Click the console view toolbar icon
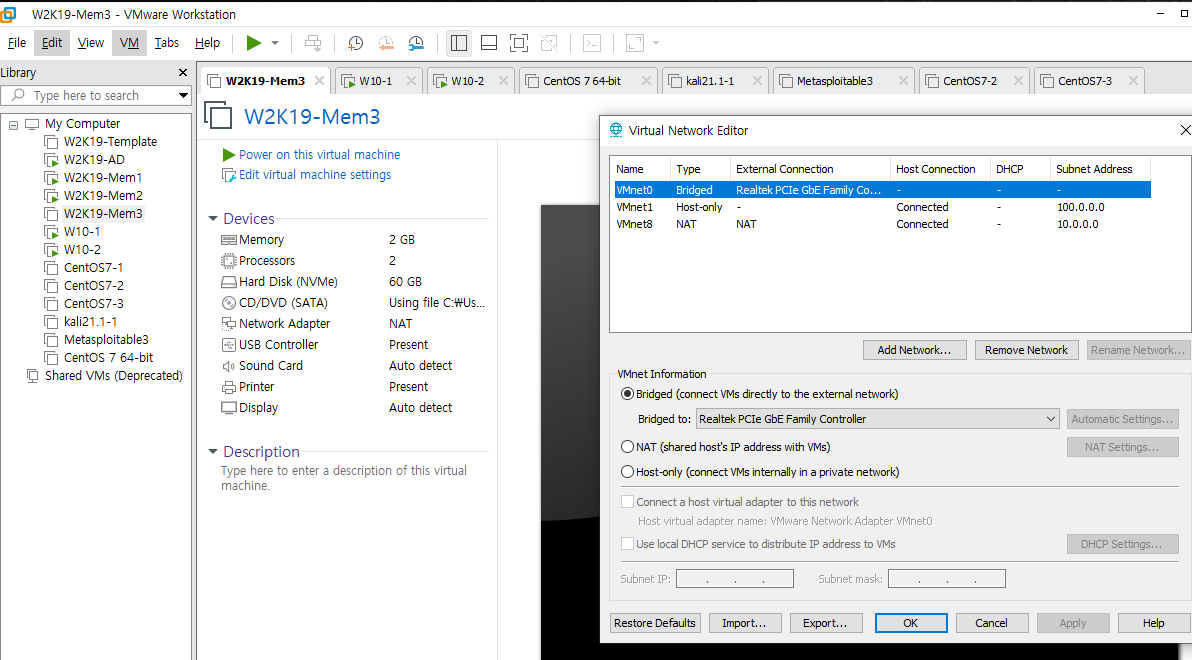Image resolution: width=1192 pixels, height=660 pixels. point(592,43)
